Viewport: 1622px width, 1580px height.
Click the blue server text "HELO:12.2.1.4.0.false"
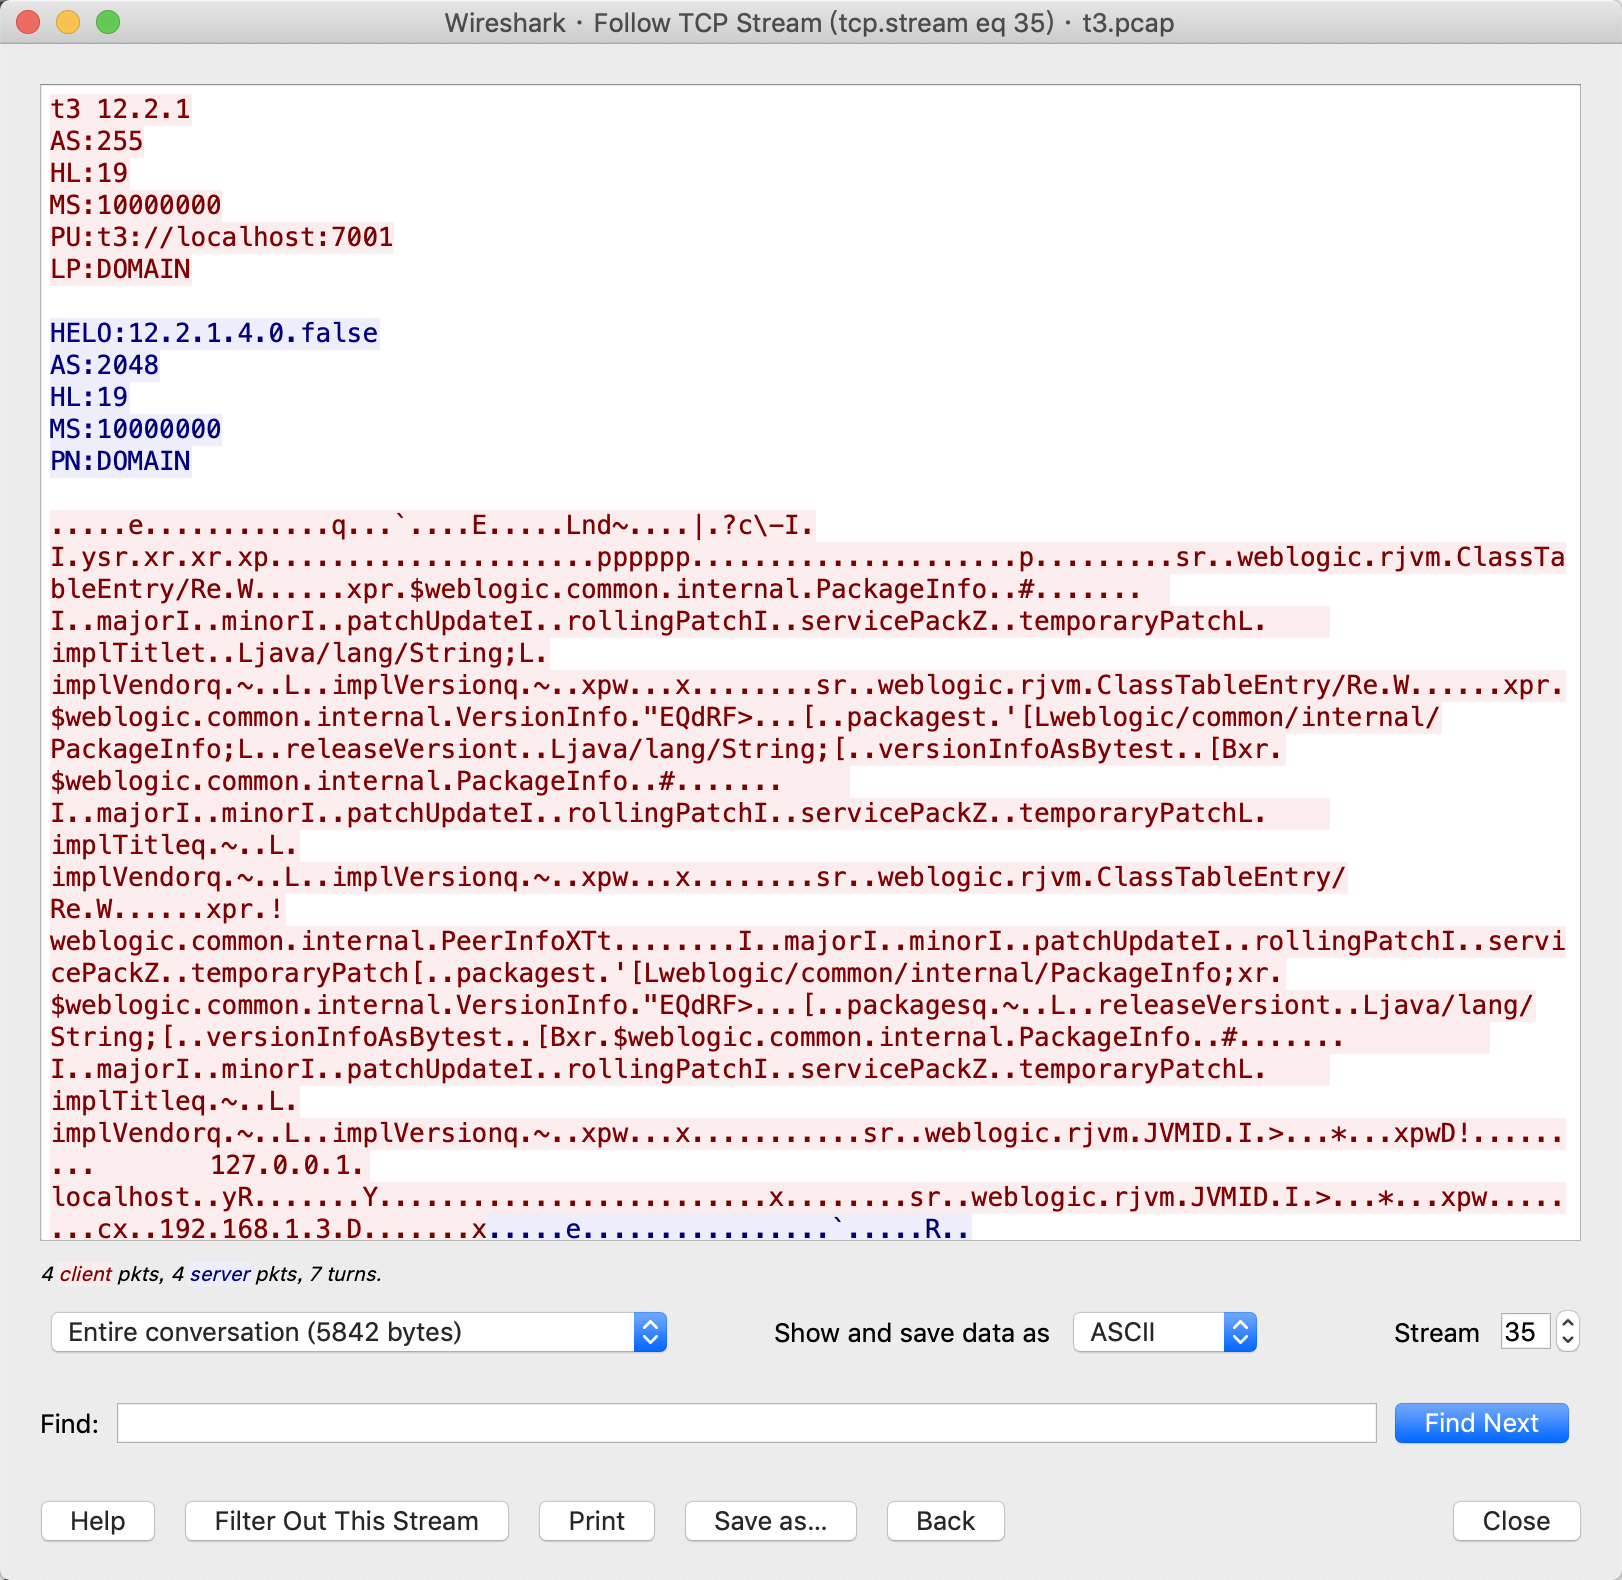[213, 333]
